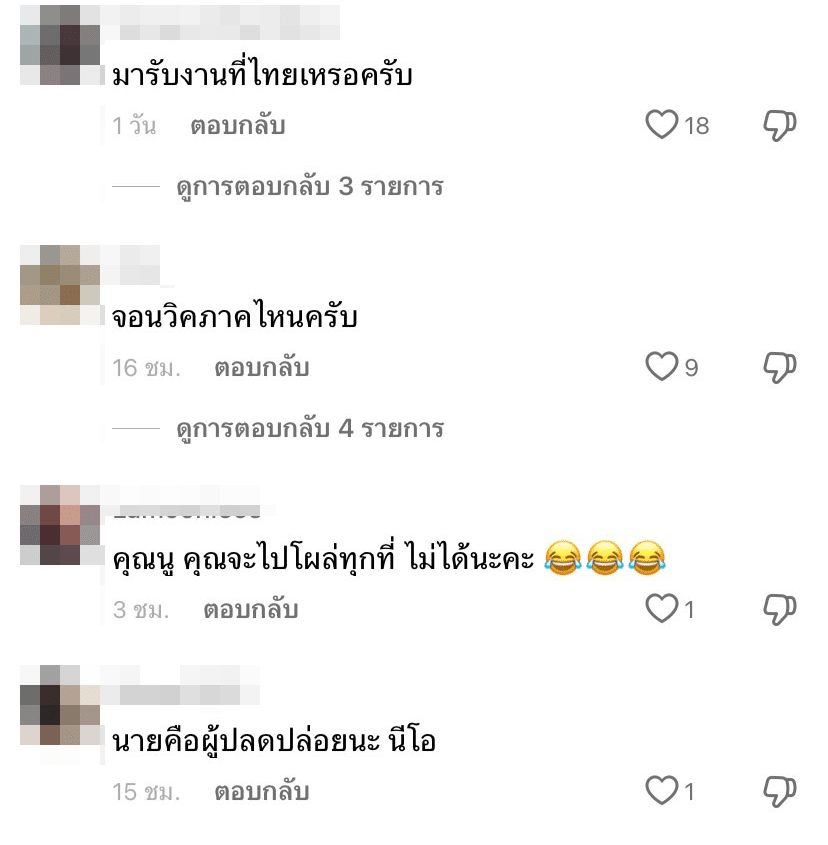828x845 pixels.
Task: Dislike the comment 'นายคือผู้ปลดปล่อยนะ นีโอ'
Action: (x=780, y=792)
